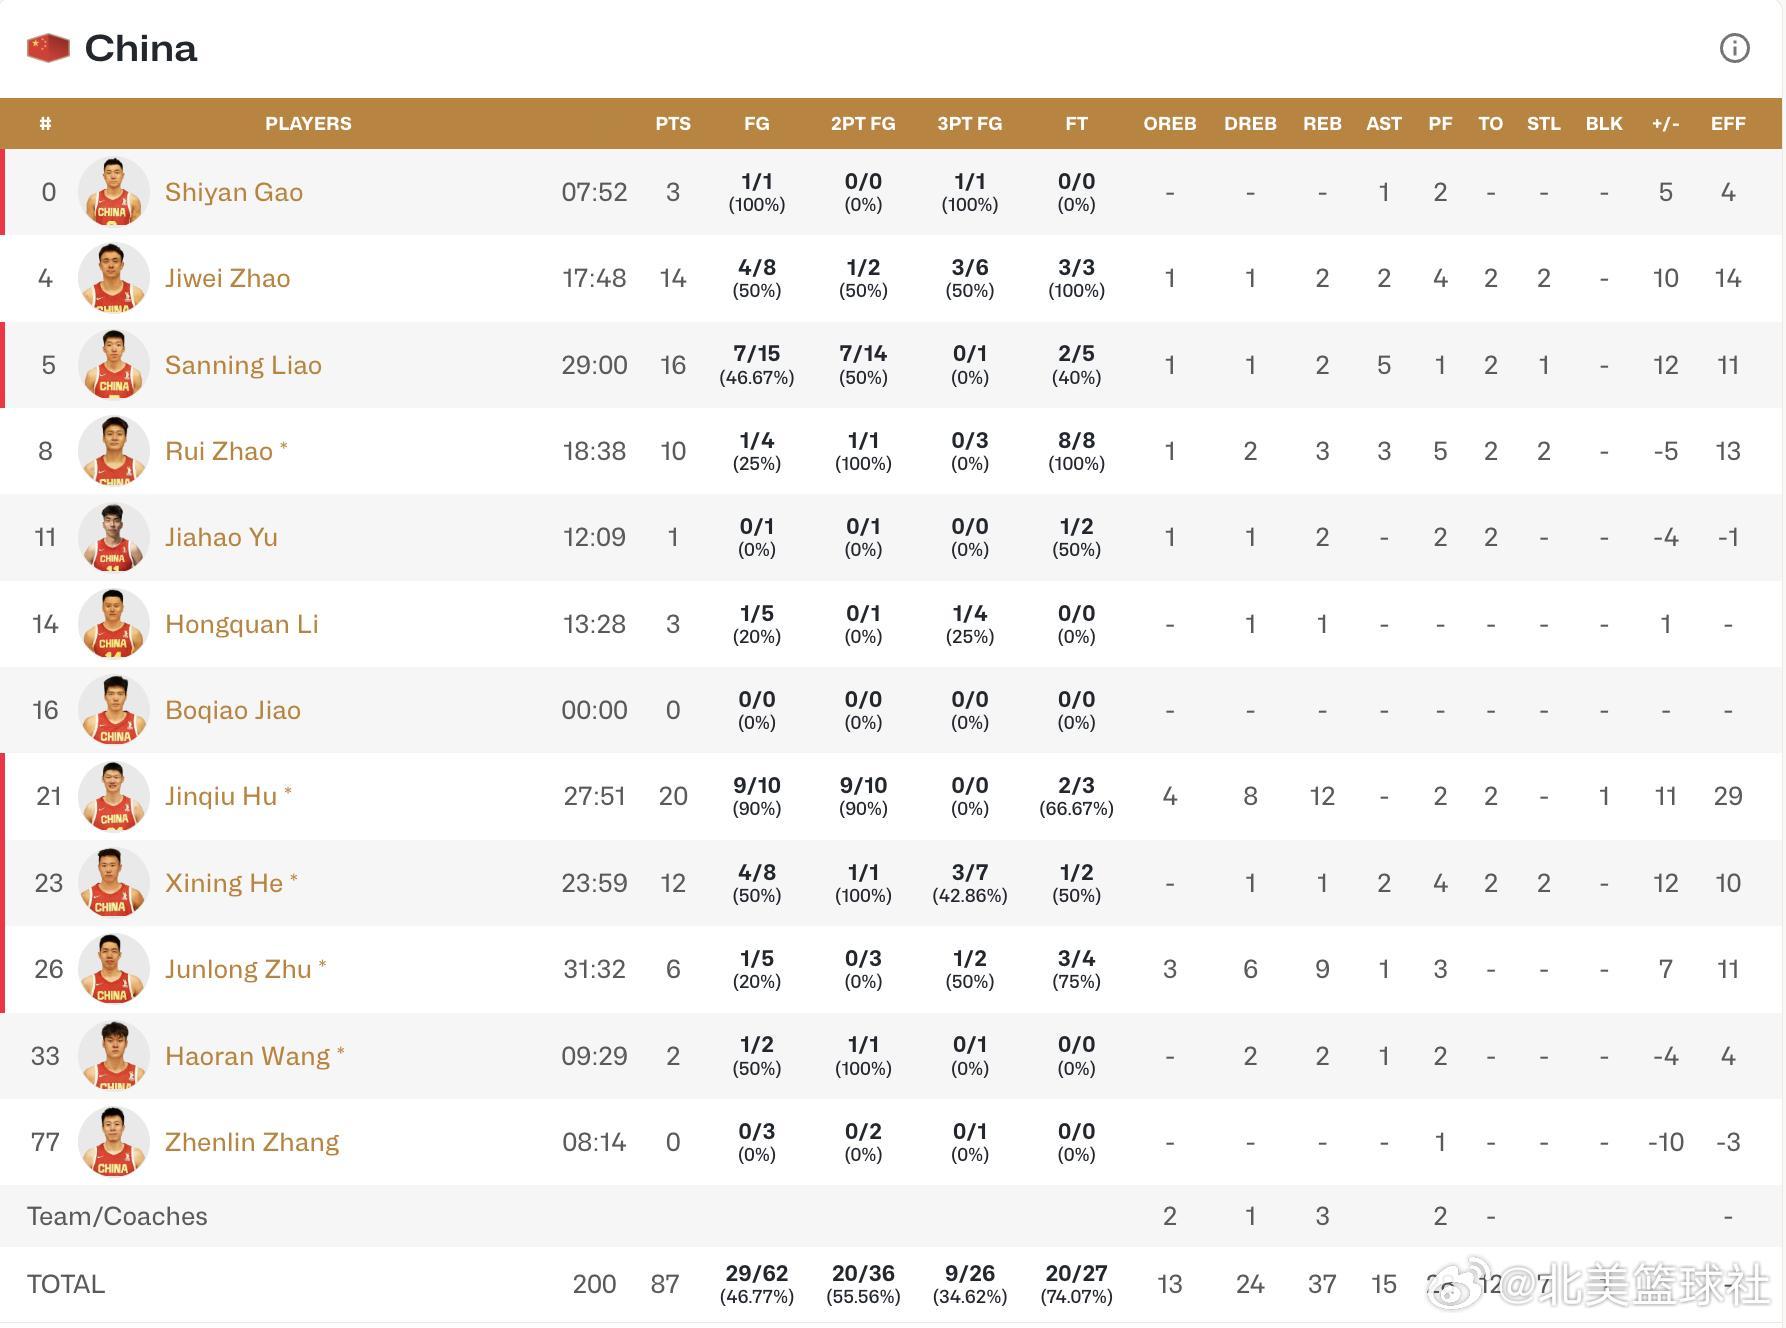Sort by the 2PT FG column header

pyautogui.click(x=863, y=124)
